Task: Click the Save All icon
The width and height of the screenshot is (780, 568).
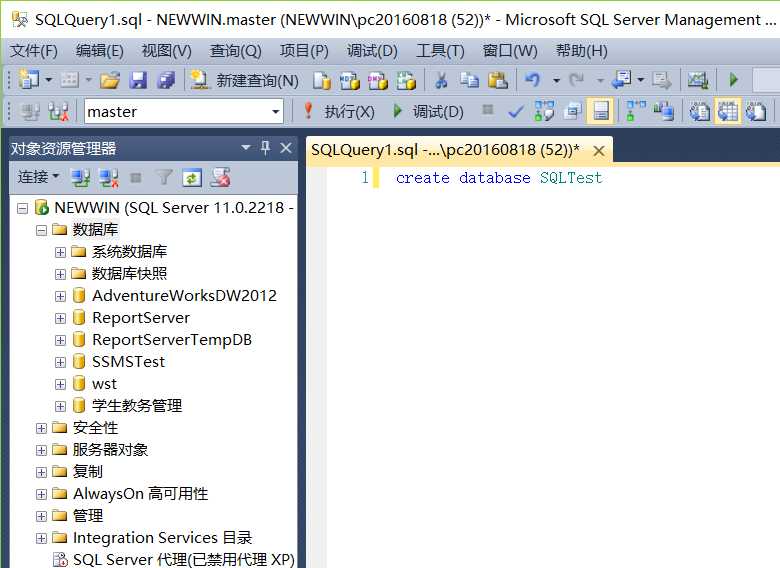Action: click(166, 80)
